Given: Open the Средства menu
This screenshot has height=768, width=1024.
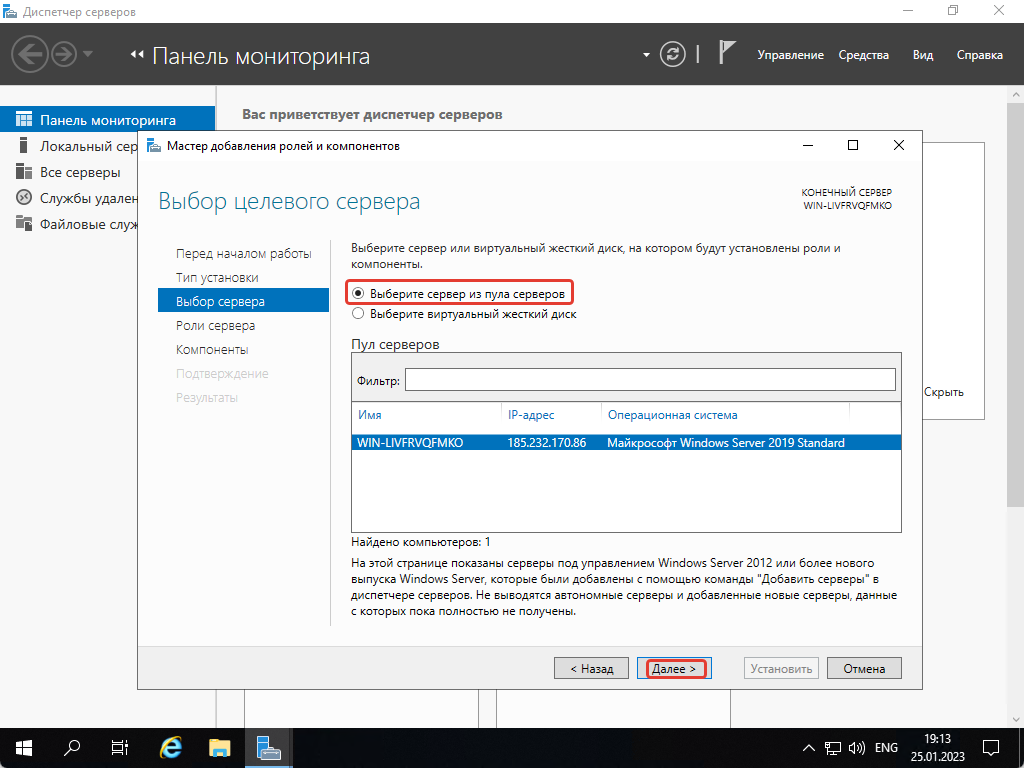Looking at the screenshot, I should point(862,55).
